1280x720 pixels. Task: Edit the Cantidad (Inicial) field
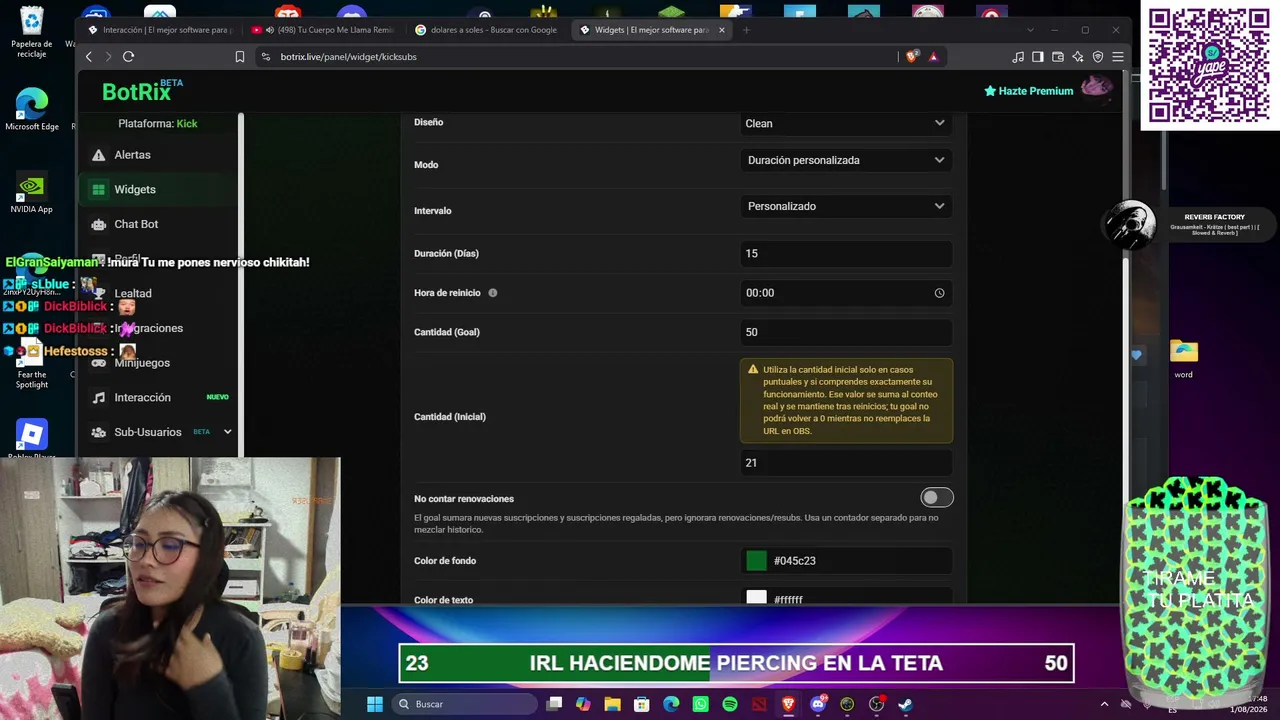pyautogui.click(x=845, y=463)
